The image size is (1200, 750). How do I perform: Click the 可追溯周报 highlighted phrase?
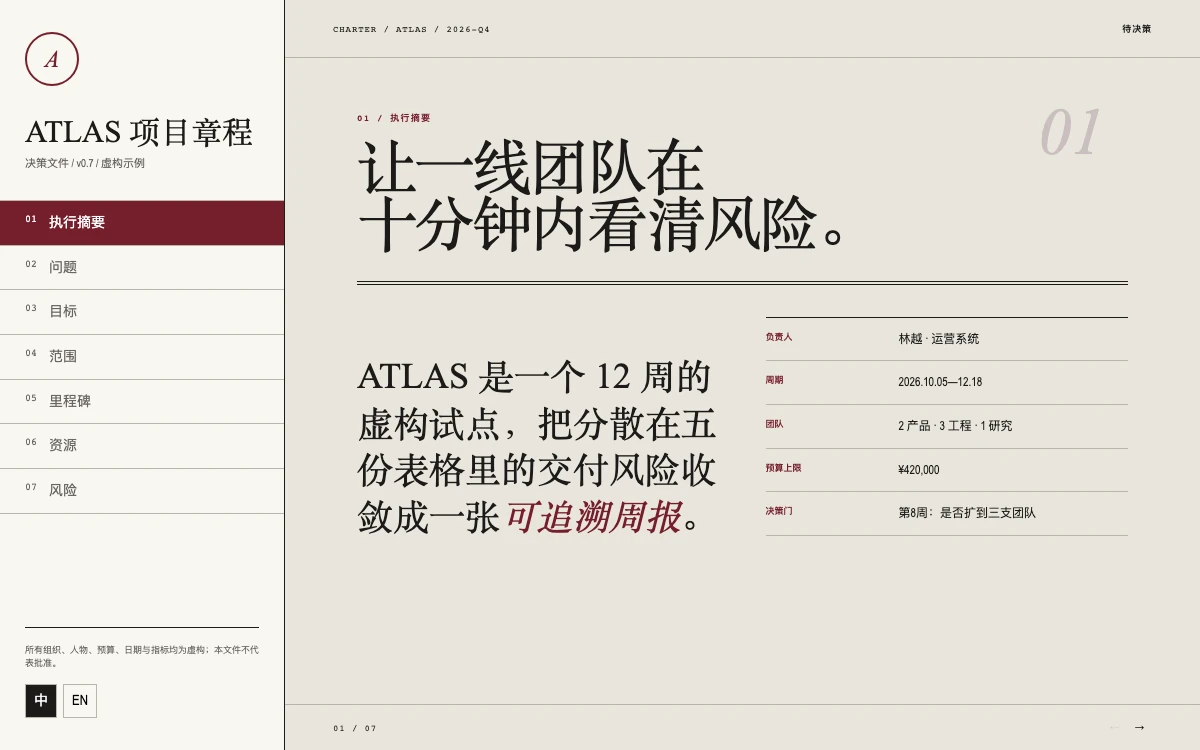593,518
